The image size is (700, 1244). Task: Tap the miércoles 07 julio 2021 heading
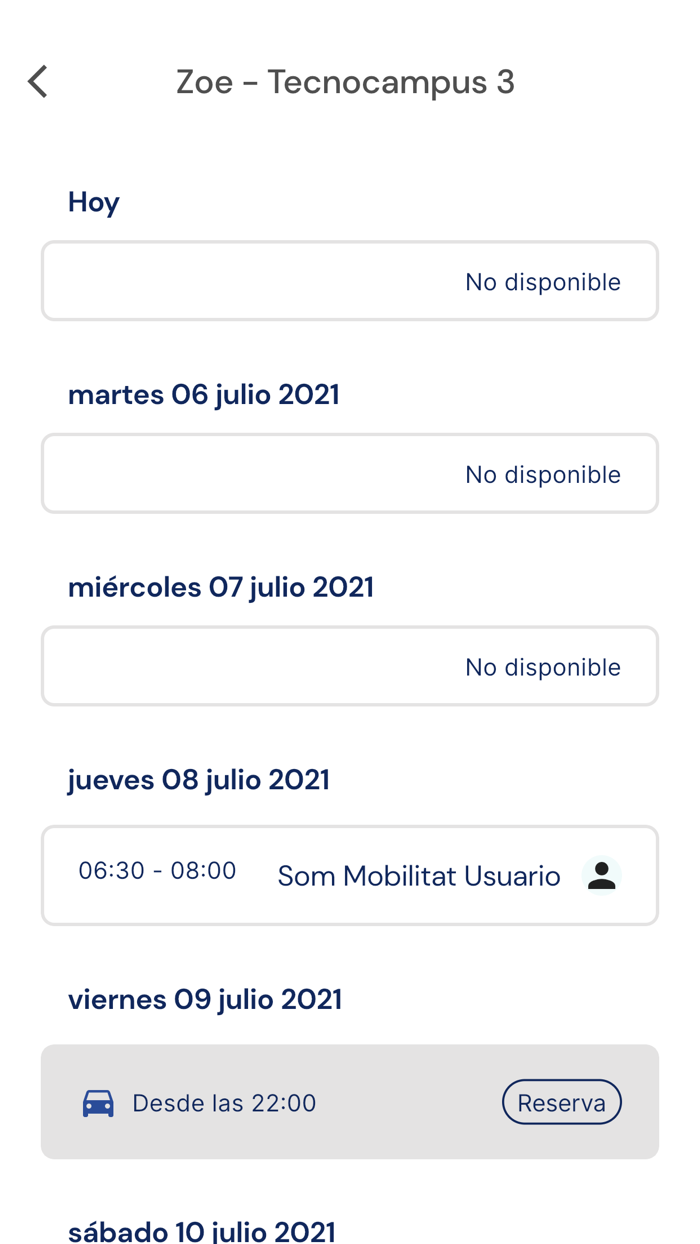point(220,586)
